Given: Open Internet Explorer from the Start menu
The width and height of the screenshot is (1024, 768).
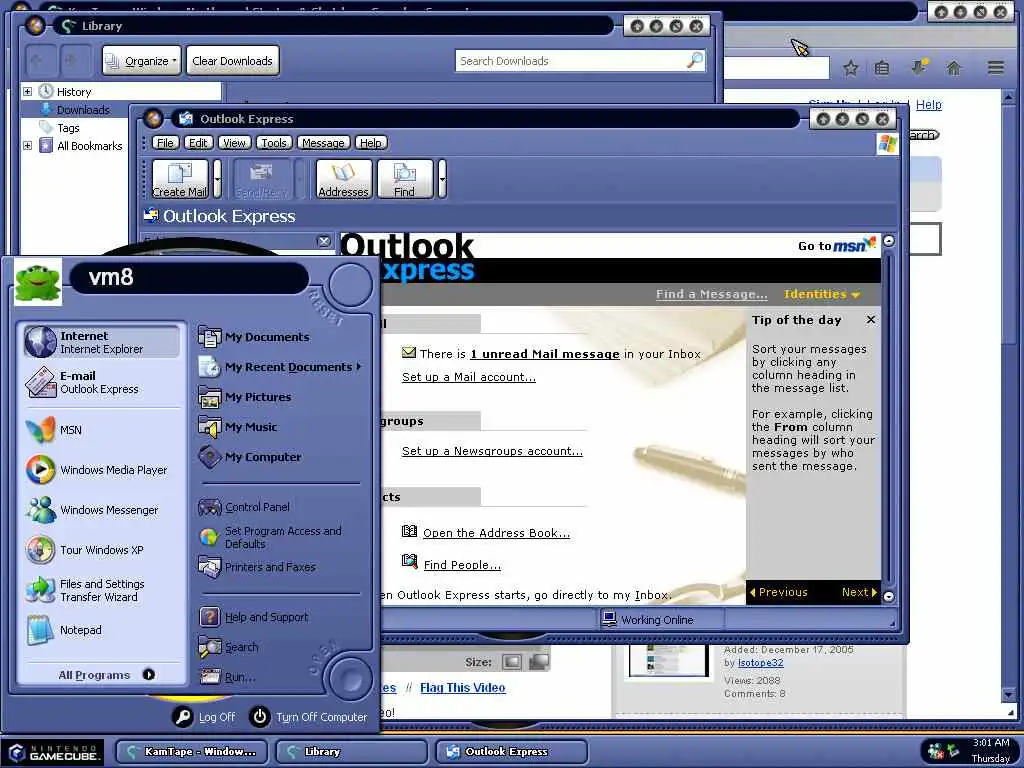Looking at the screenshot, I should pyautogui.click(x=101, y=342).
